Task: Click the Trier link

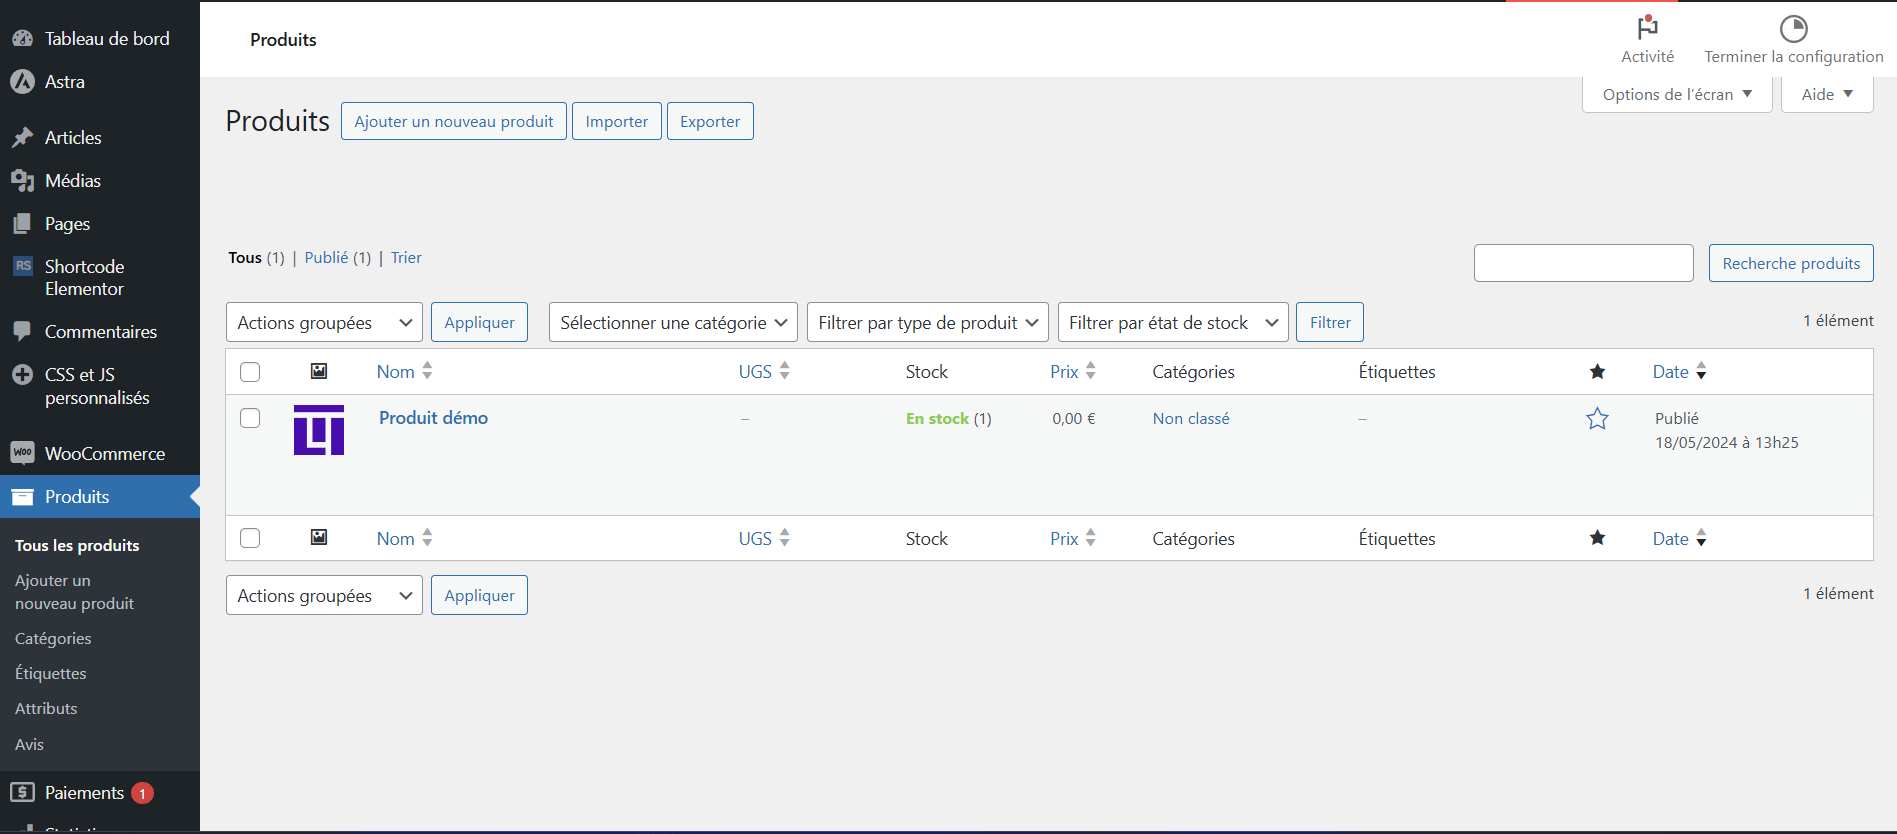Action: click(406, 257)
